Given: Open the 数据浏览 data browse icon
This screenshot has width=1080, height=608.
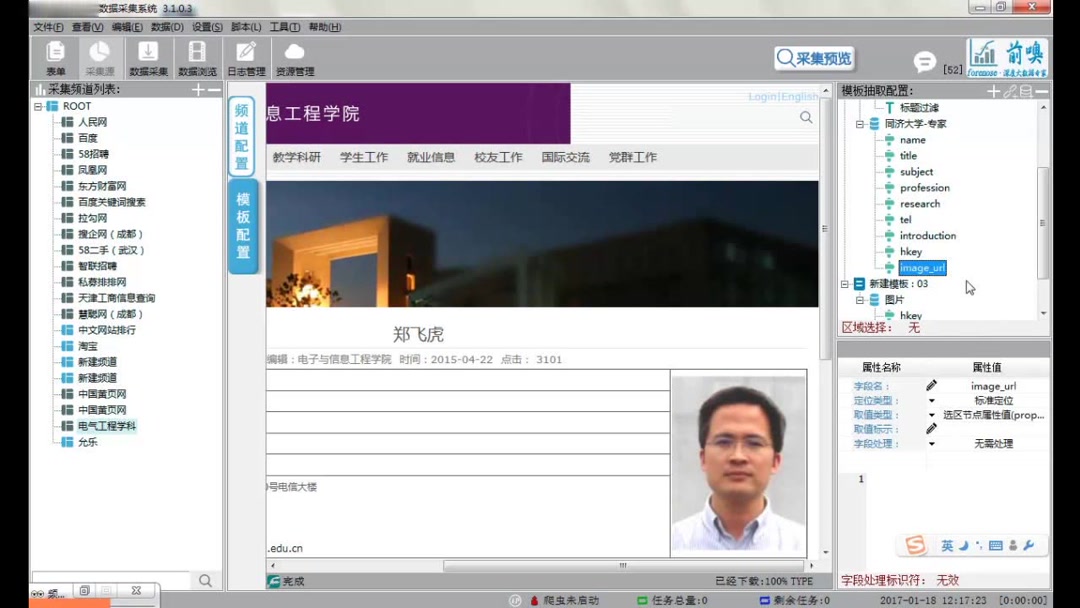Looking at the screenshot, I should tap(197, 55).
